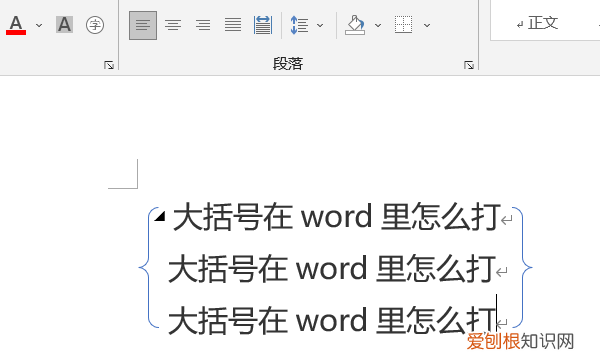Apply the red font color button
The image size is (600, 360).
click(x=16, y=25)
